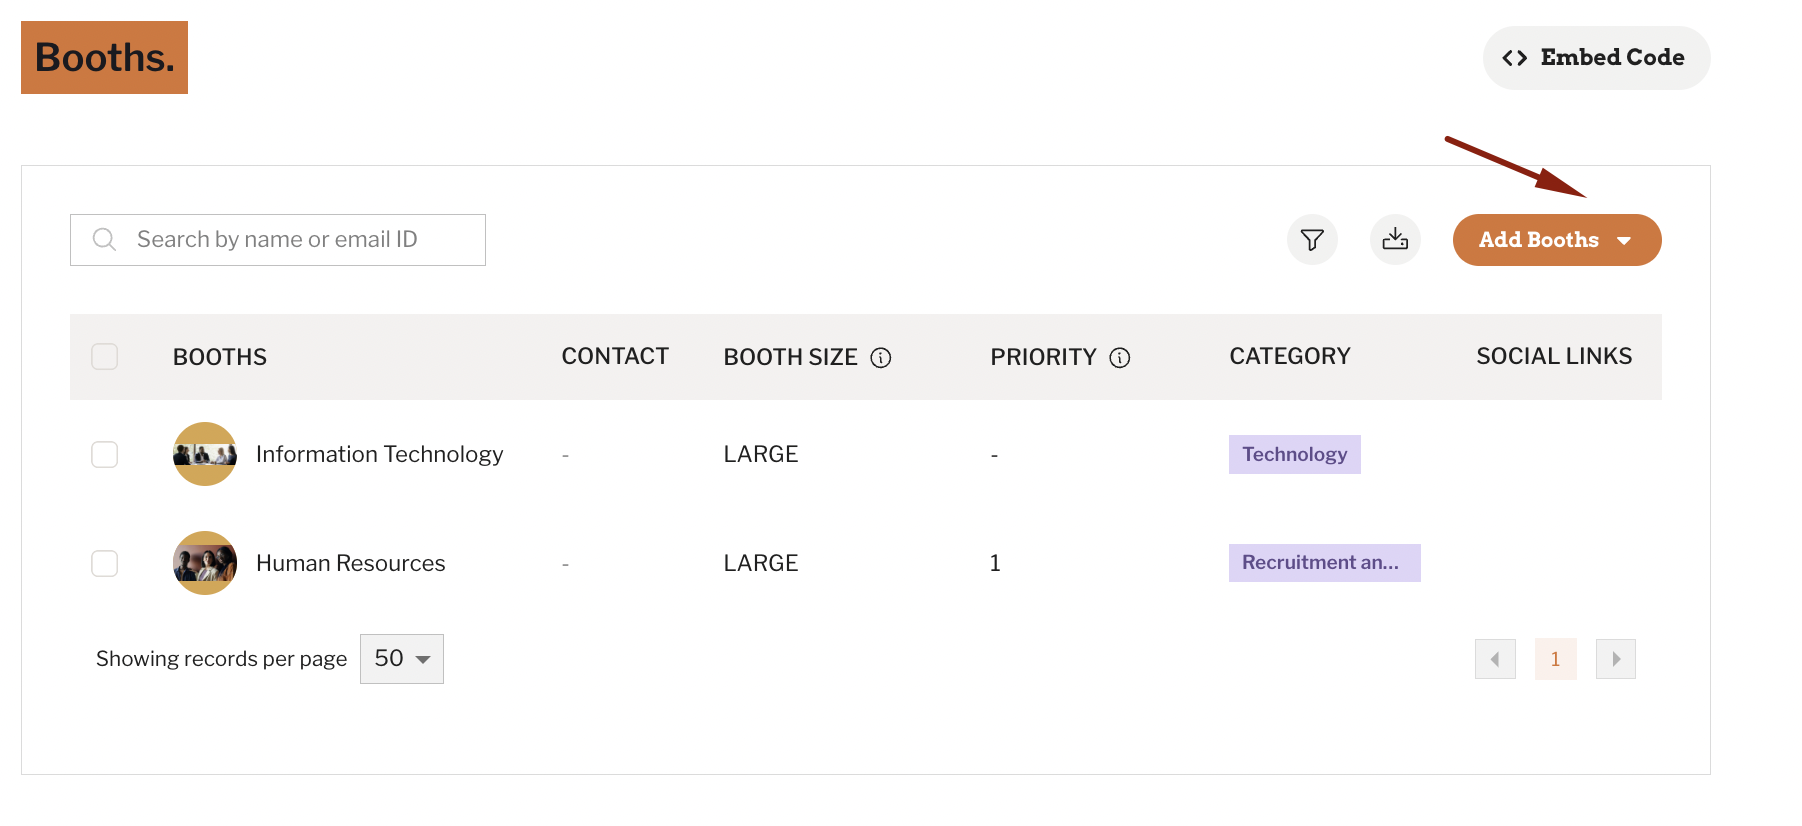Screen dimensions: 1802x826
Task: Click the download booths export icon
Action: coord(1395,240)
